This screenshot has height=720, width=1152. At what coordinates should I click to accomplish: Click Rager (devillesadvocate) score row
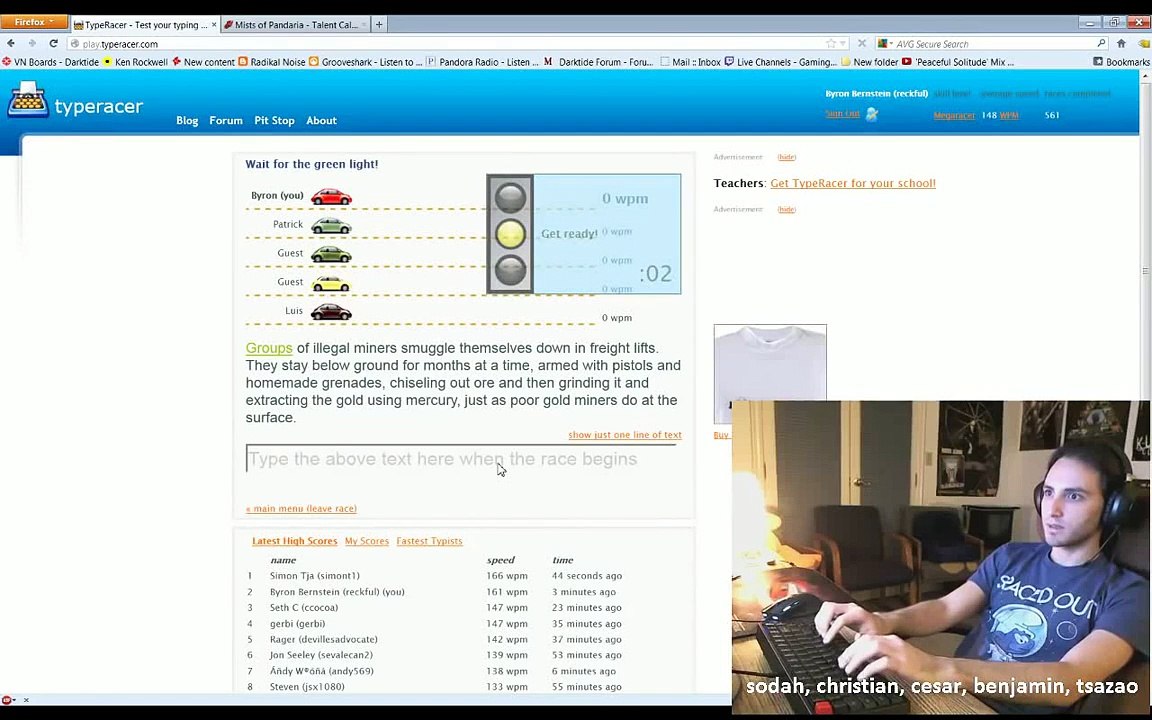pos(435,639)
